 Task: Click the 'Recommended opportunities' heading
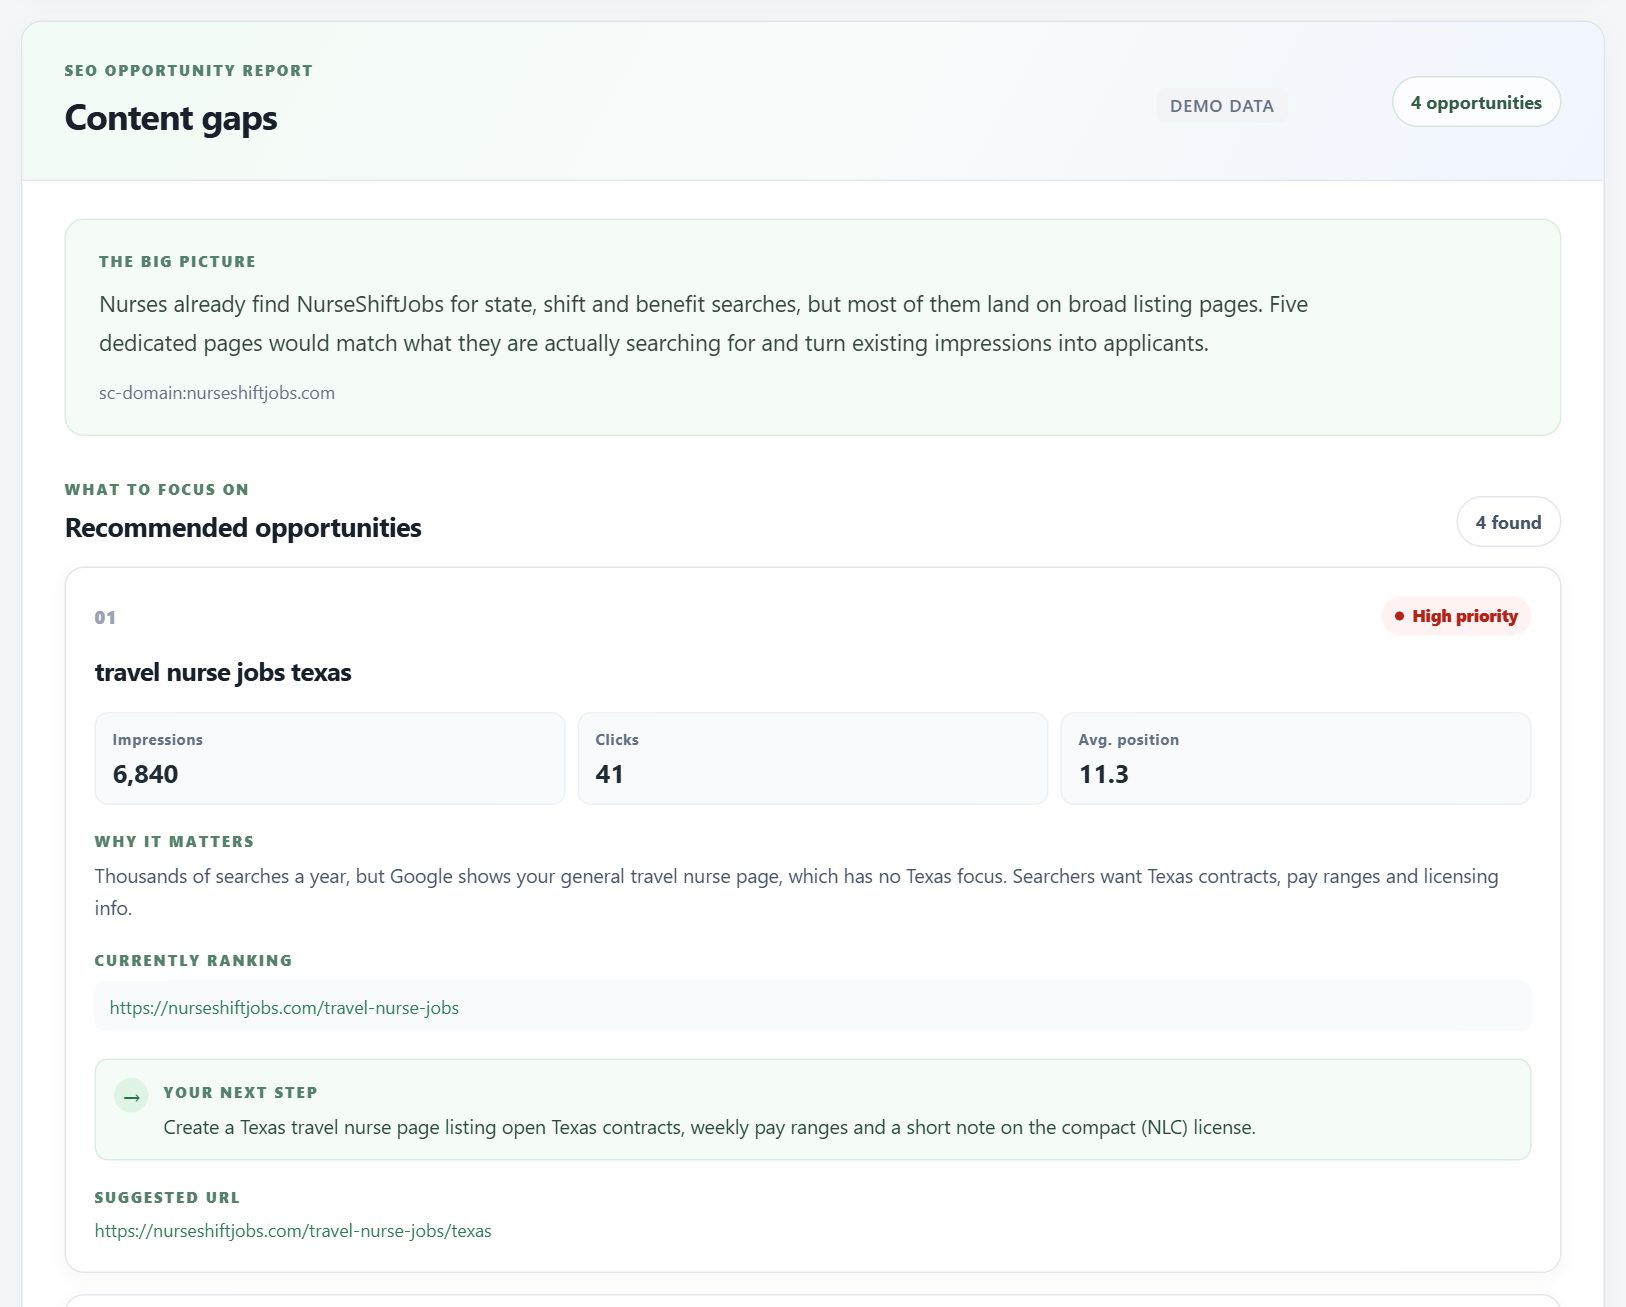(243, 527)
